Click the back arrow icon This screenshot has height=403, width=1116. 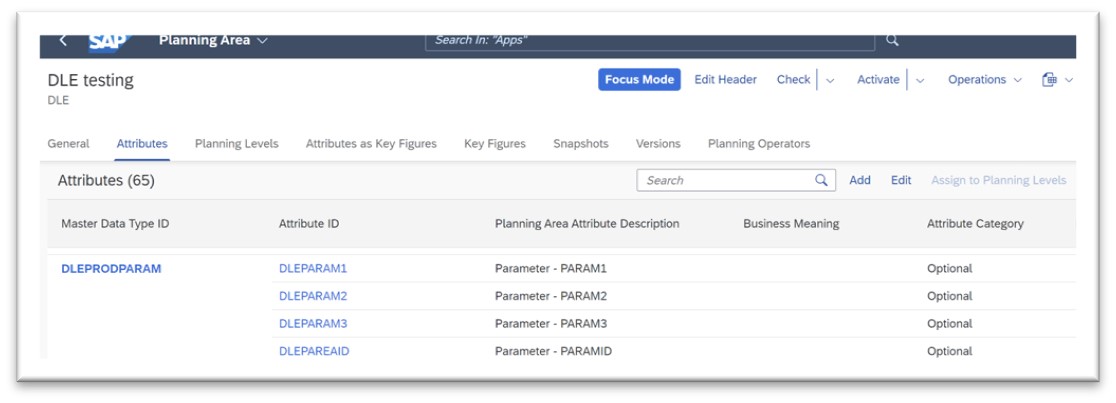pyautogui.click(x=63, y=41)
